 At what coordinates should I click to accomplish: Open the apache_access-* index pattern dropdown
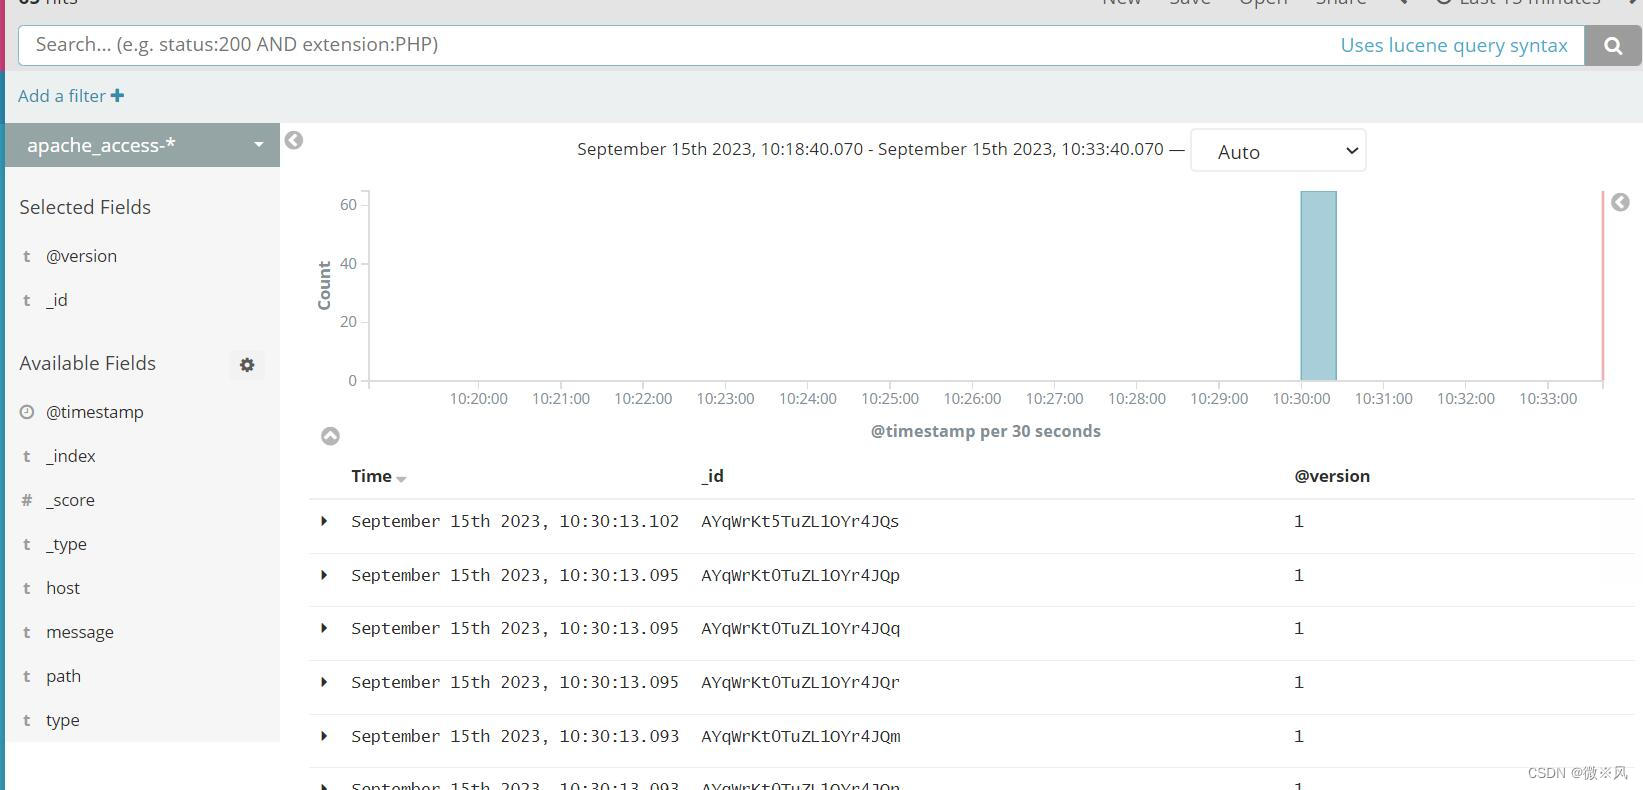pos(142,145)
